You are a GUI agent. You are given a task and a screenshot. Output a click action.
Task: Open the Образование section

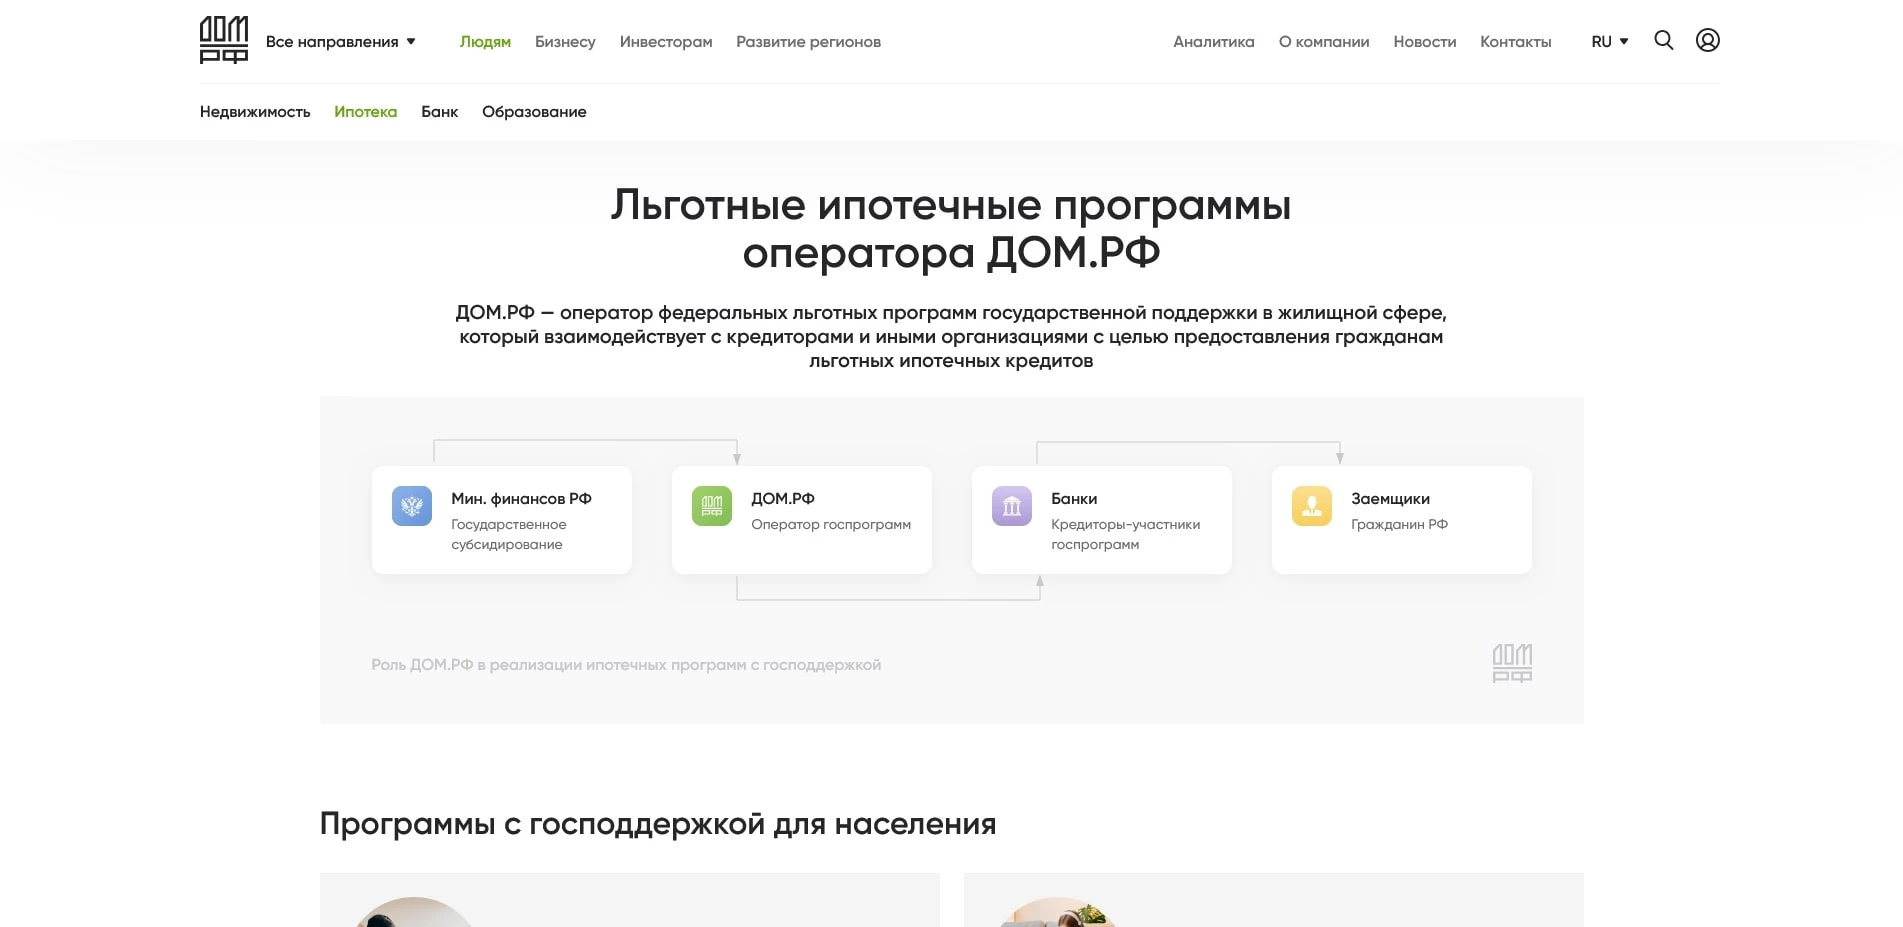point(534,112)
